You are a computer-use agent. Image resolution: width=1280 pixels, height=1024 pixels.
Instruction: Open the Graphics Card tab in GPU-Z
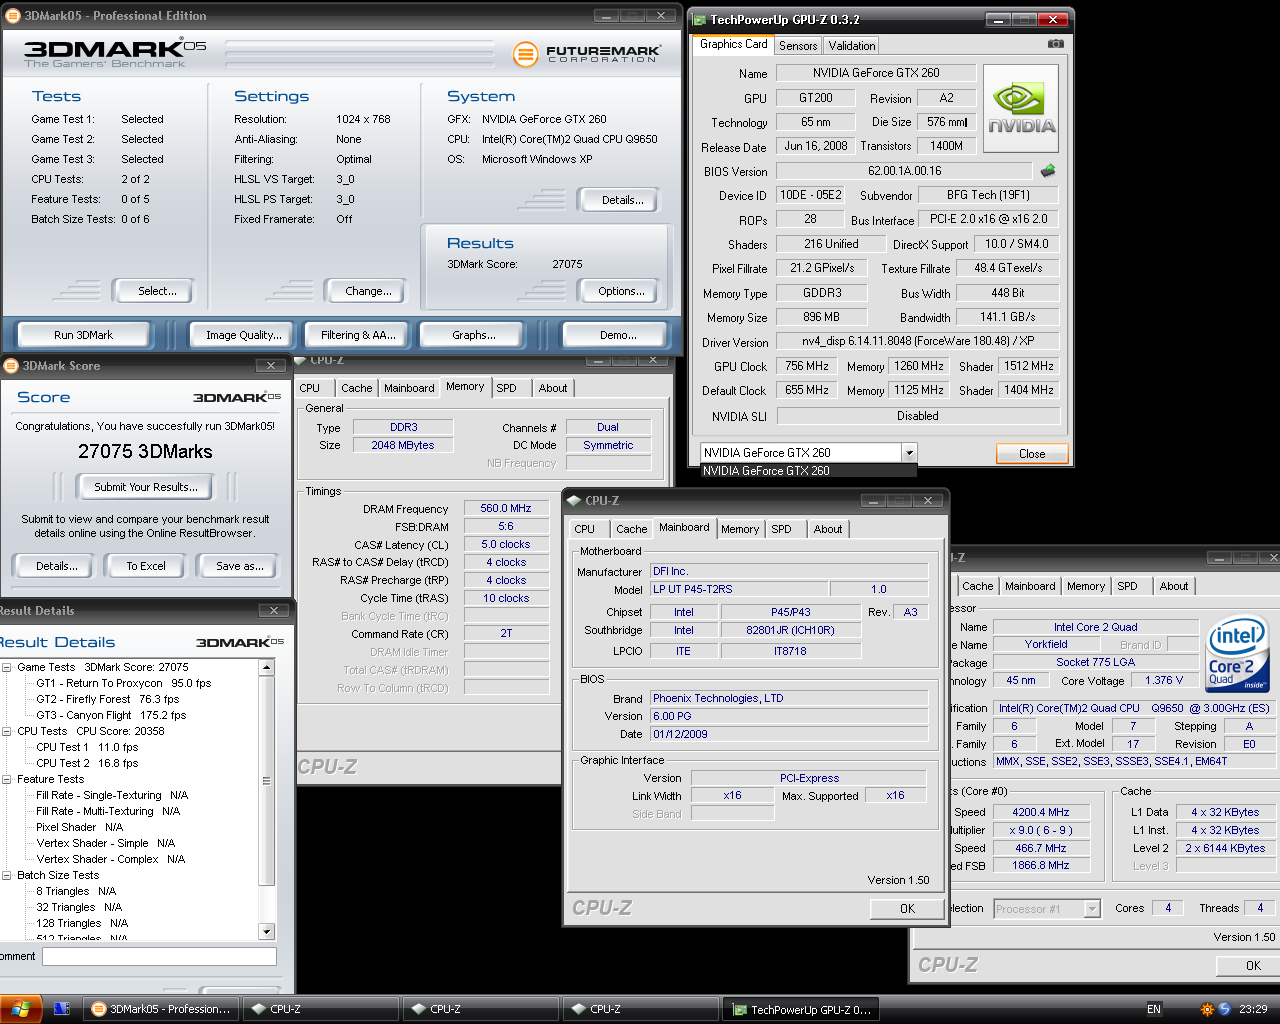pyautogui.click(x=734, y=44)
